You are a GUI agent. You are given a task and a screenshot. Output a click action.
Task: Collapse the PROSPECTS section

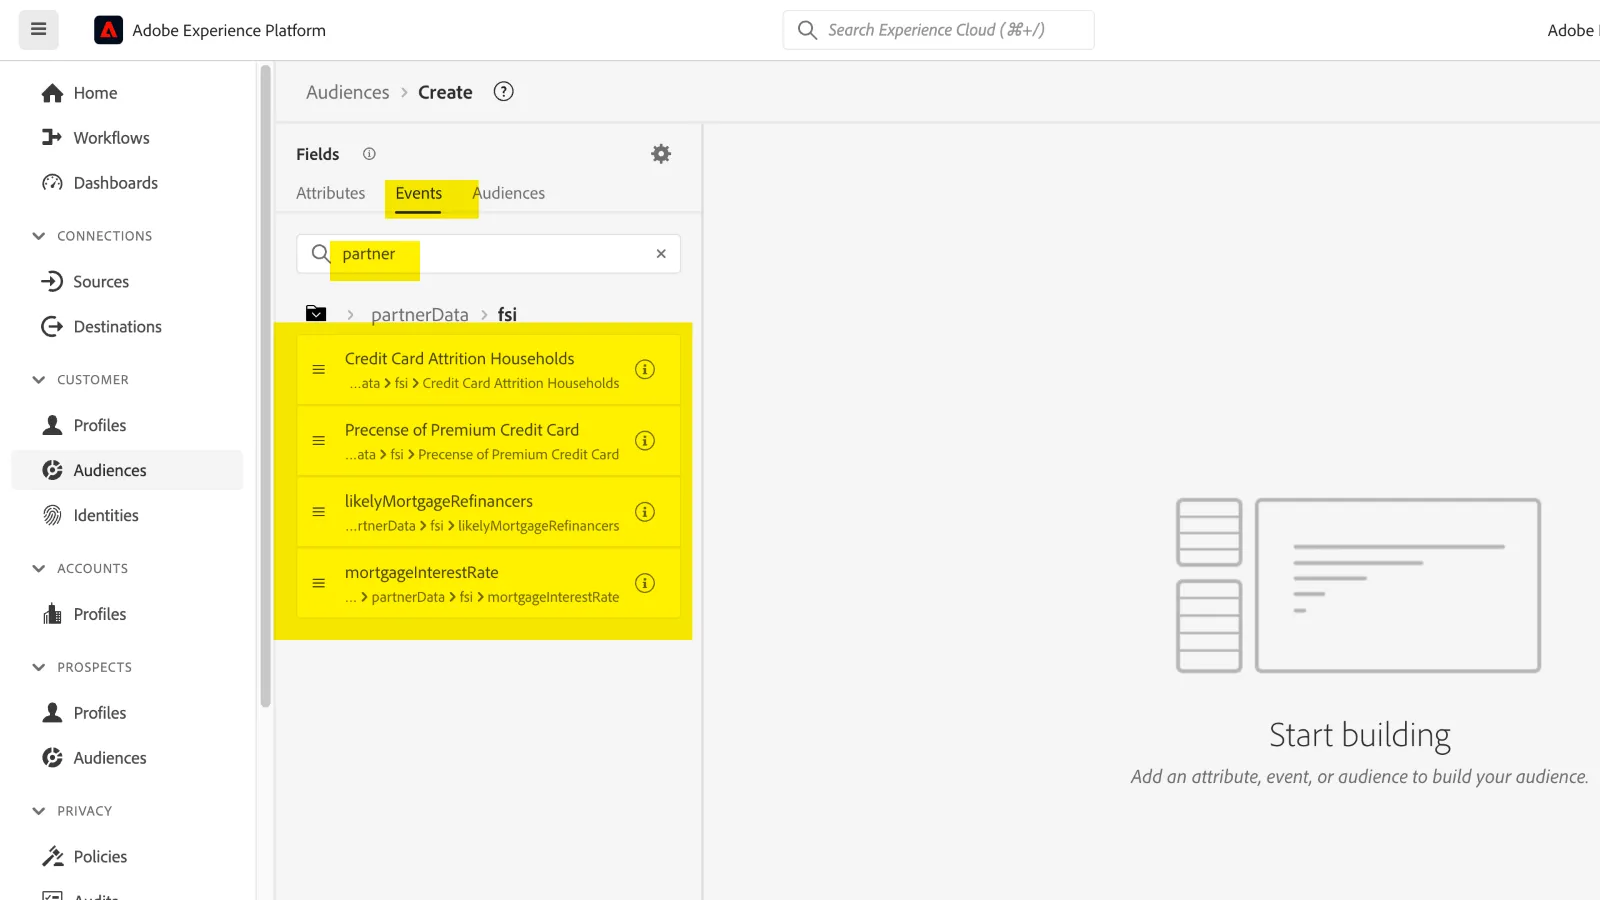click(39, 667)
